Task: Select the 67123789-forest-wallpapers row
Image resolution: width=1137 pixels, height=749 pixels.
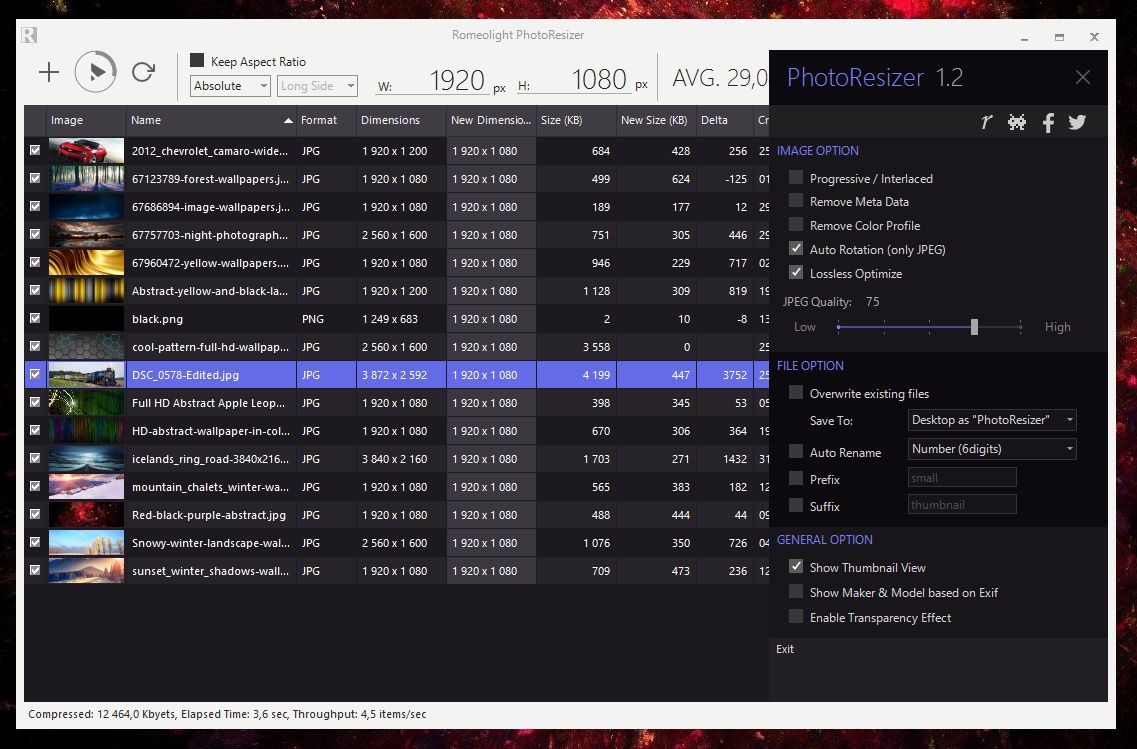Action: coord(396,179)
